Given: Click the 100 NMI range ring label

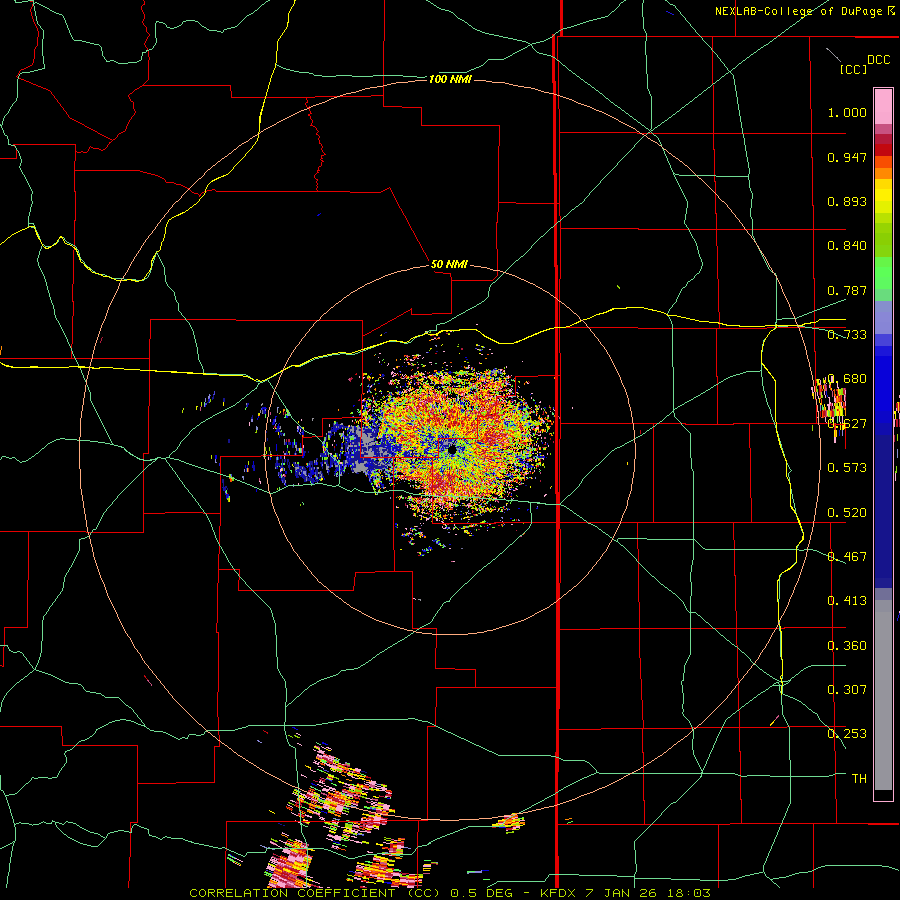Looking at the screenshot, I should pos(450,79).
